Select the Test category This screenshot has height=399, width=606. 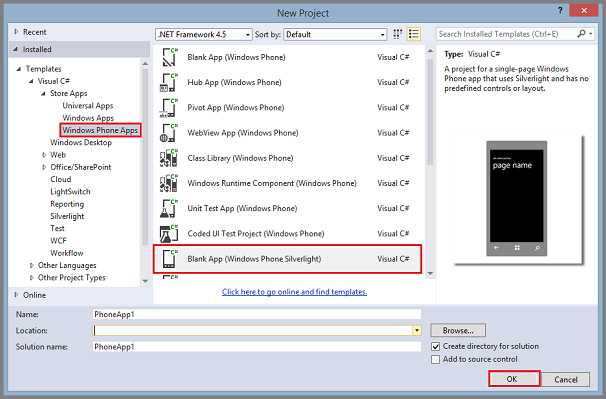pyautogui.click(x=57, y=228)
